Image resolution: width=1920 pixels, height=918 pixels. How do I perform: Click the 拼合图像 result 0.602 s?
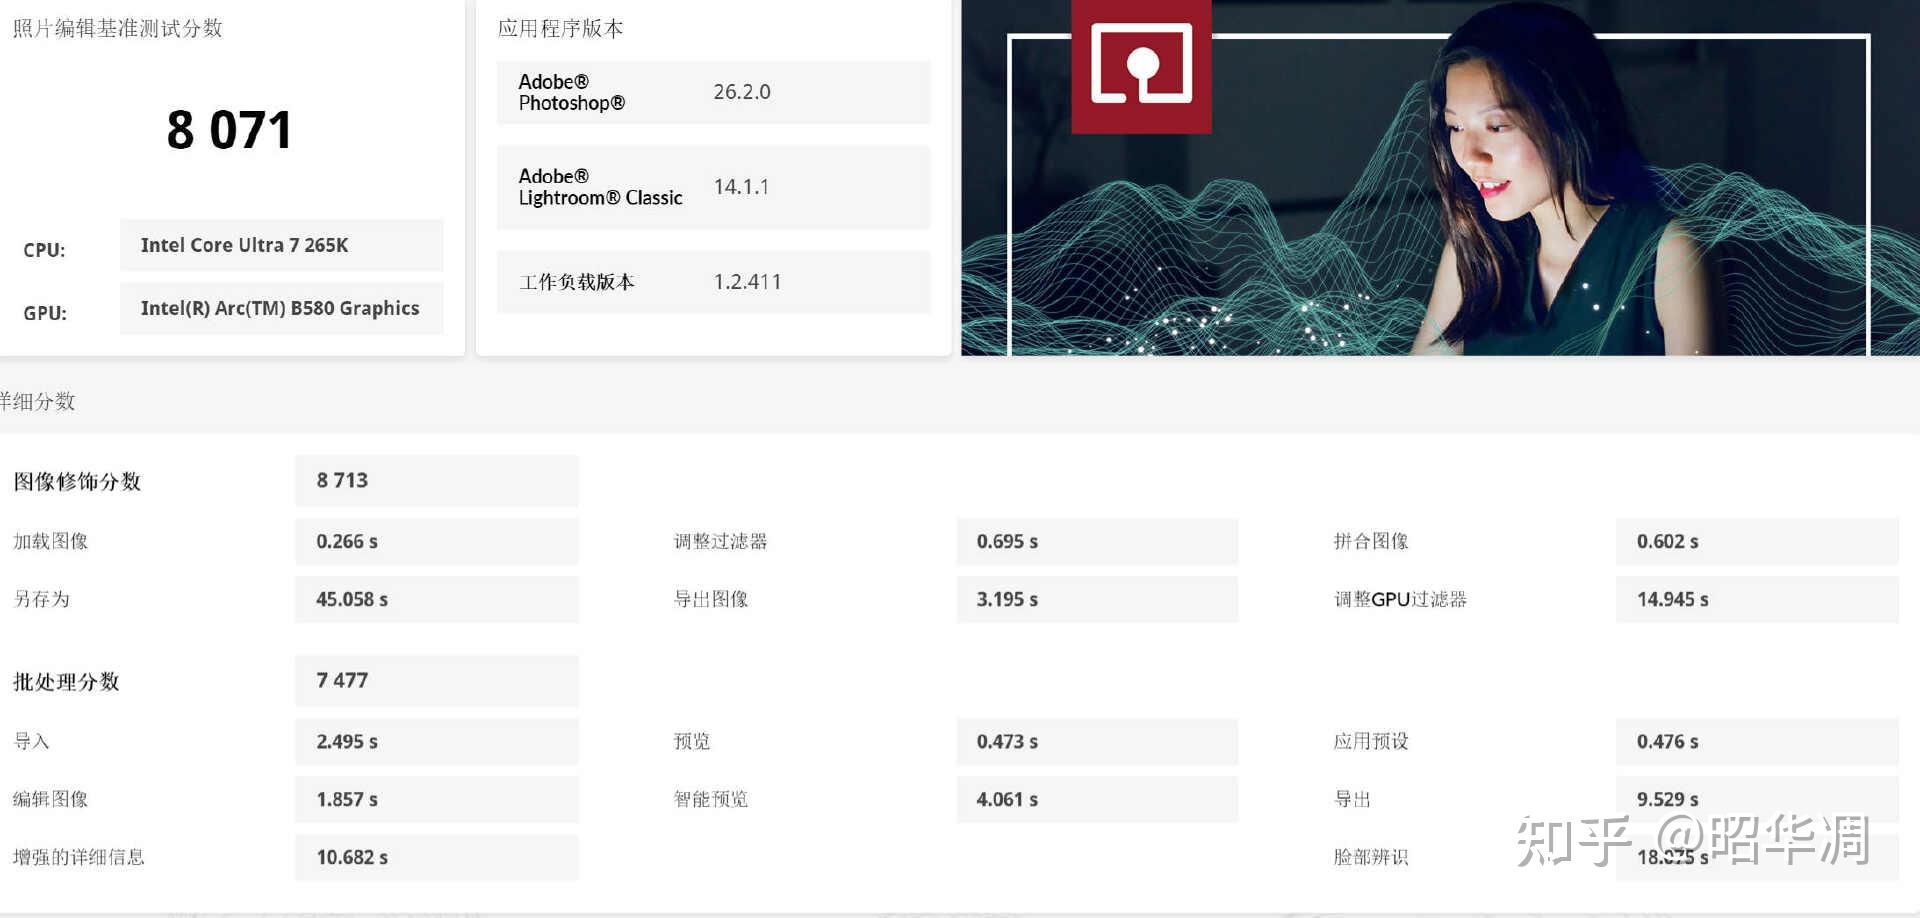(x=1756, y=541)
